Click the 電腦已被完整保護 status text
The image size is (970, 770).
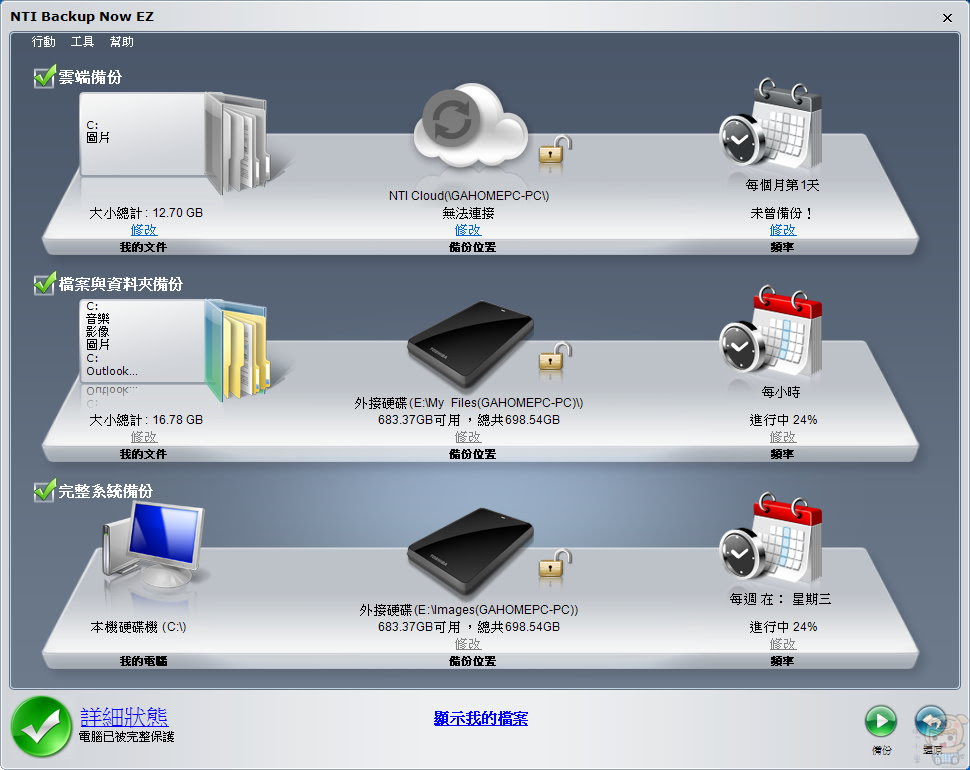pos(126,737)
